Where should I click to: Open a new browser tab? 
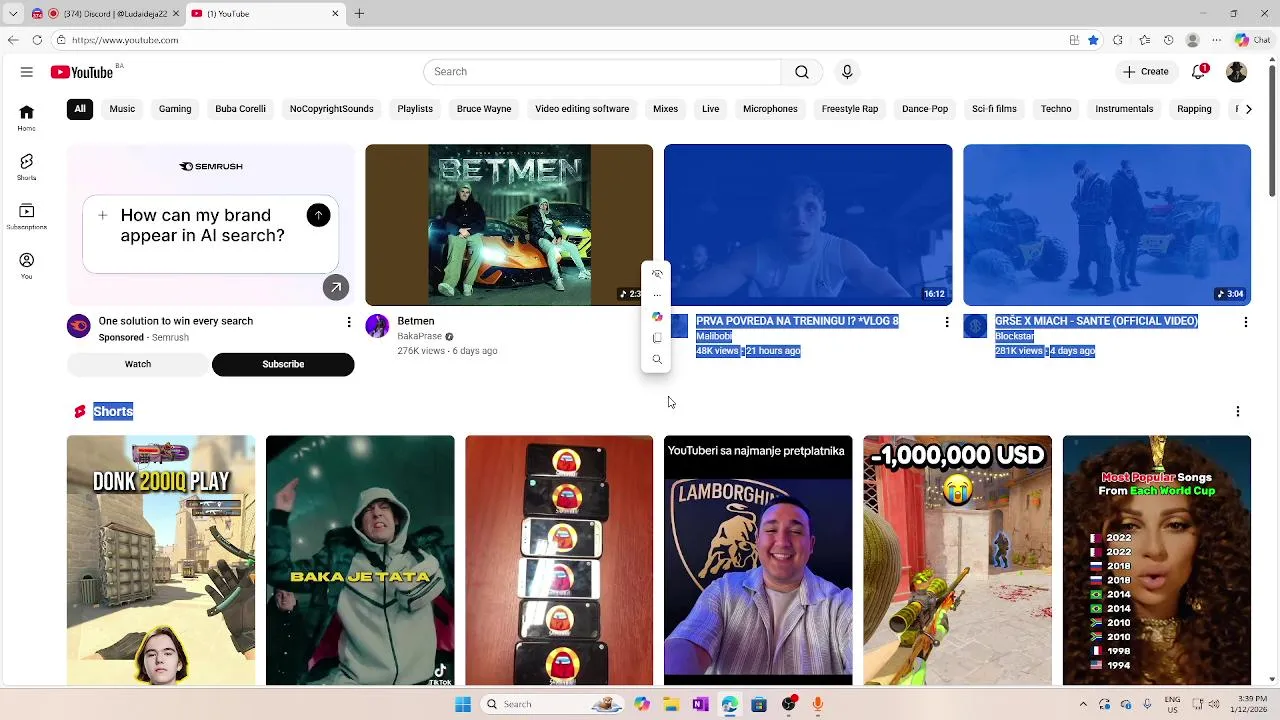point(359,14)
